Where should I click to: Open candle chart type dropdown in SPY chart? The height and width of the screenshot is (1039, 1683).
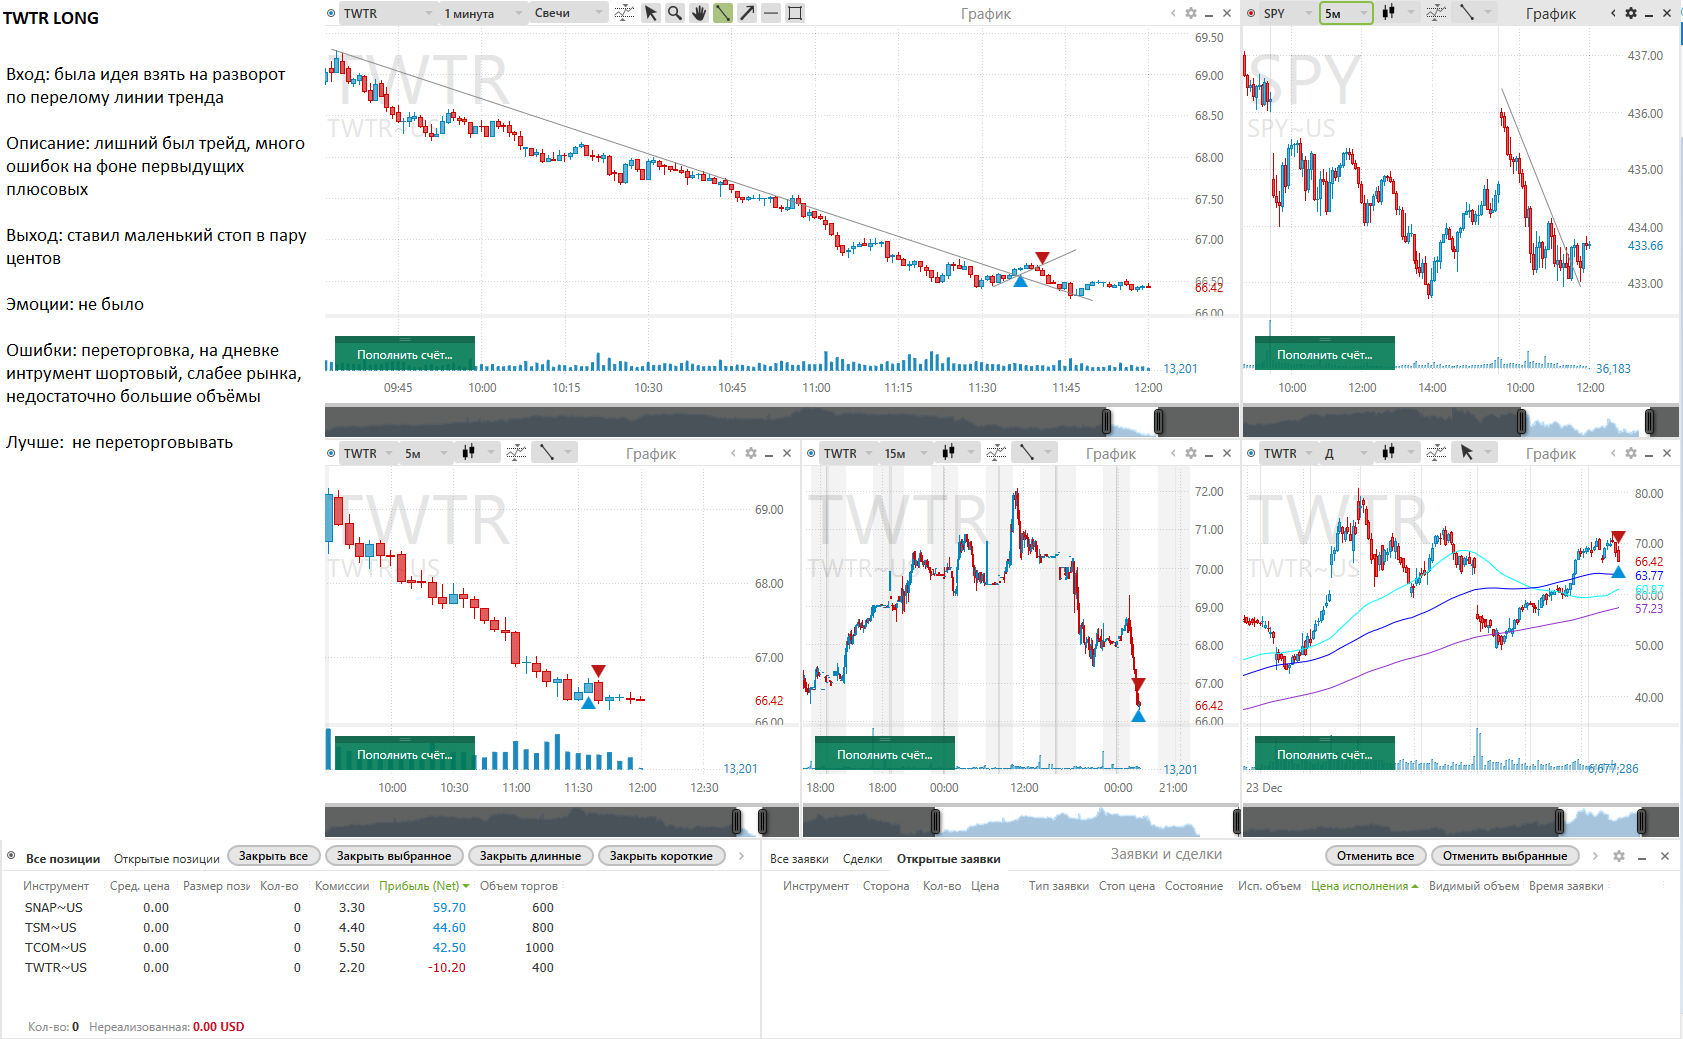tap(1398, 13)
